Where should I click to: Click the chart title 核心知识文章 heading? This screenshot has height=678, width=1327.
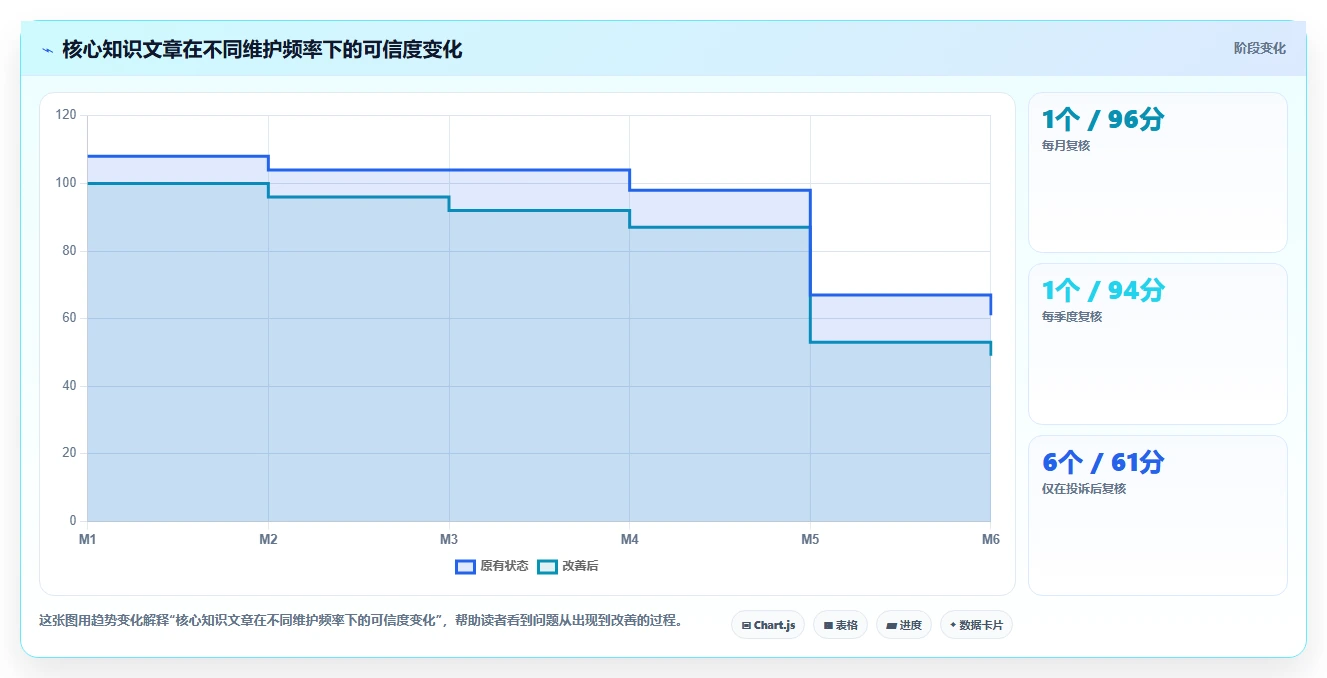[262, 50]
